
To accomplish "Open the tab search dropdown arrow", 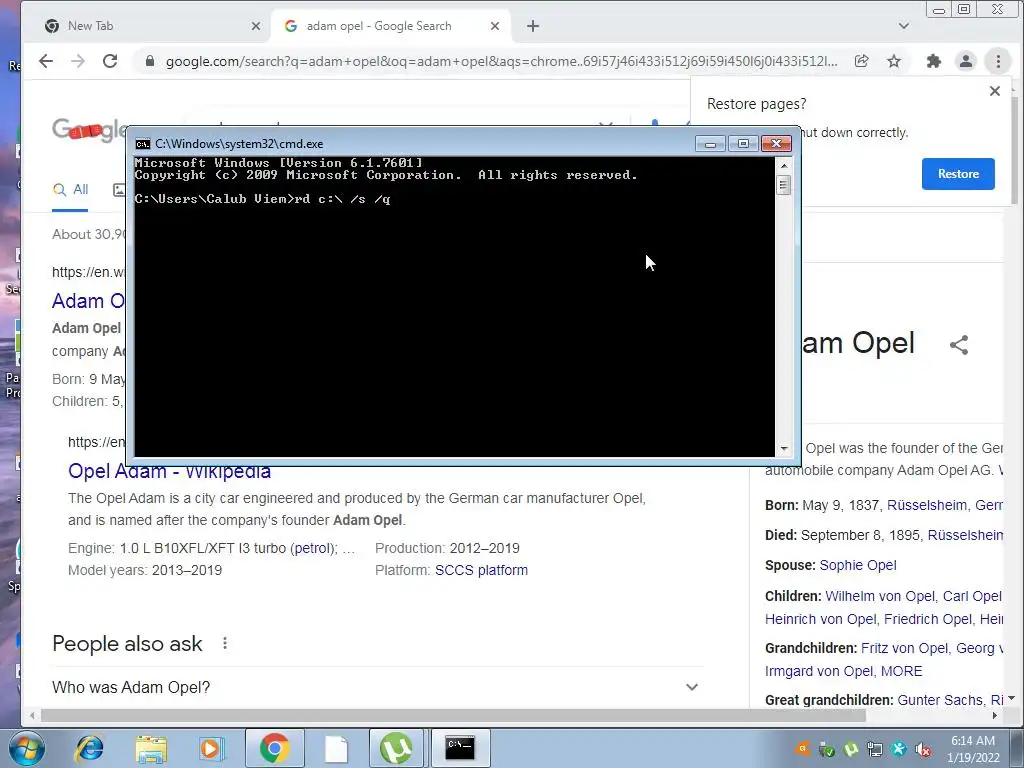I will click(904, 26).
